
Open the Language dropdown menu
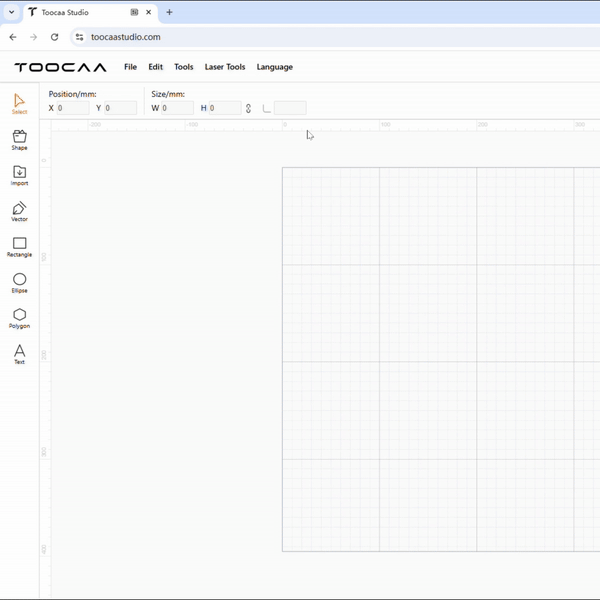coord(274,67)
